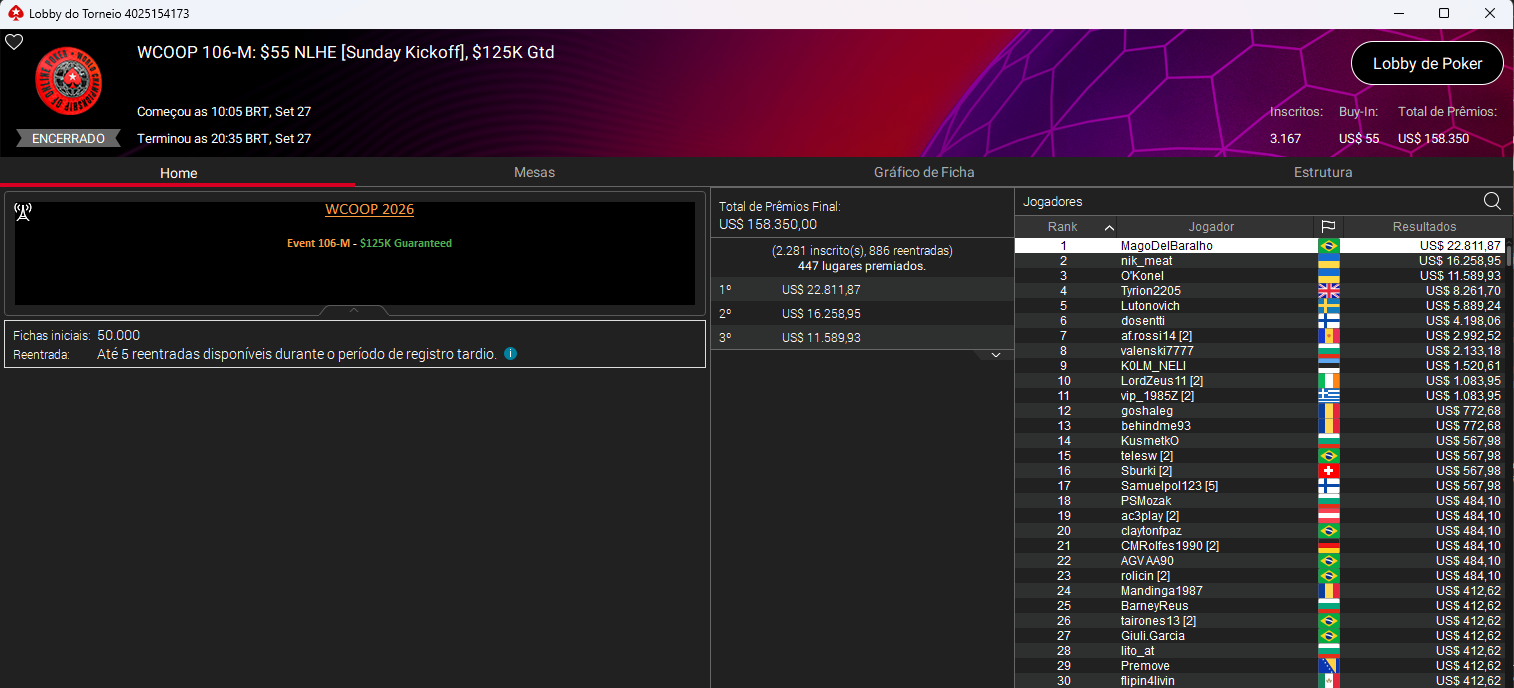Open the WCOOP 2026 link
This screenshot has width=1514, height=688.
[x=369, y=209]
